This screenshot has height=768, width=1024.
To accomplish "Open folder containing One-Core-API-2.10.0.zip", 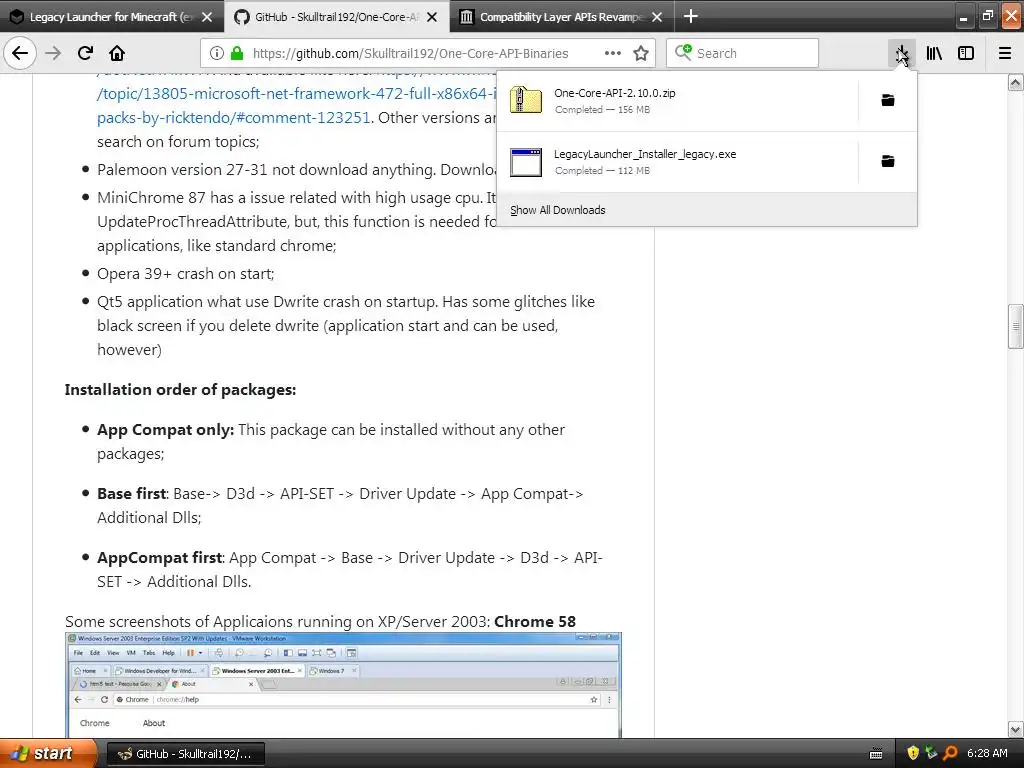I will [888, 100].
